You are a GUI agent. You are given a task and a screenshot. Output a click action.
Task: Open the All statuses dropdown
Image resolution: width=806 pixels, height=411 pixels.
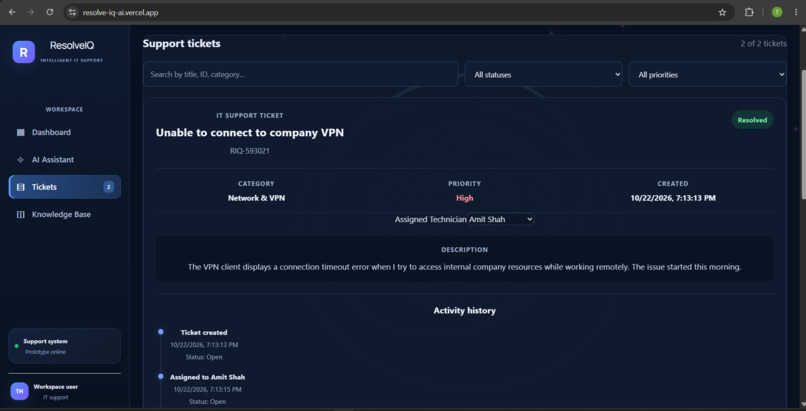tap(543, 74)
